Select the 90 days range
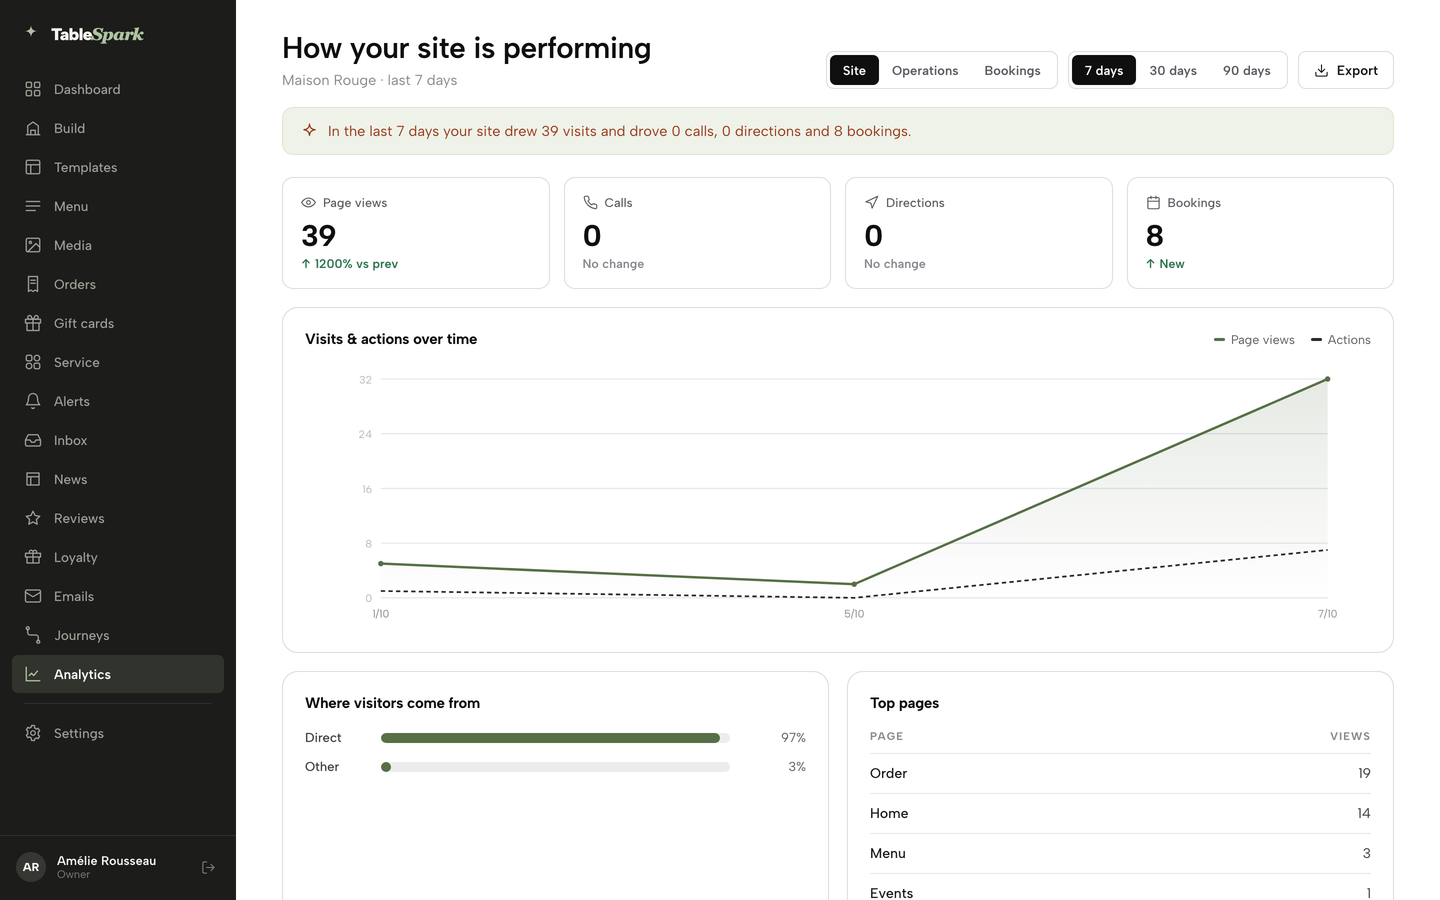Image resolution: width=1440 pixels, height=900 pixels. (x=1247, y=70)
